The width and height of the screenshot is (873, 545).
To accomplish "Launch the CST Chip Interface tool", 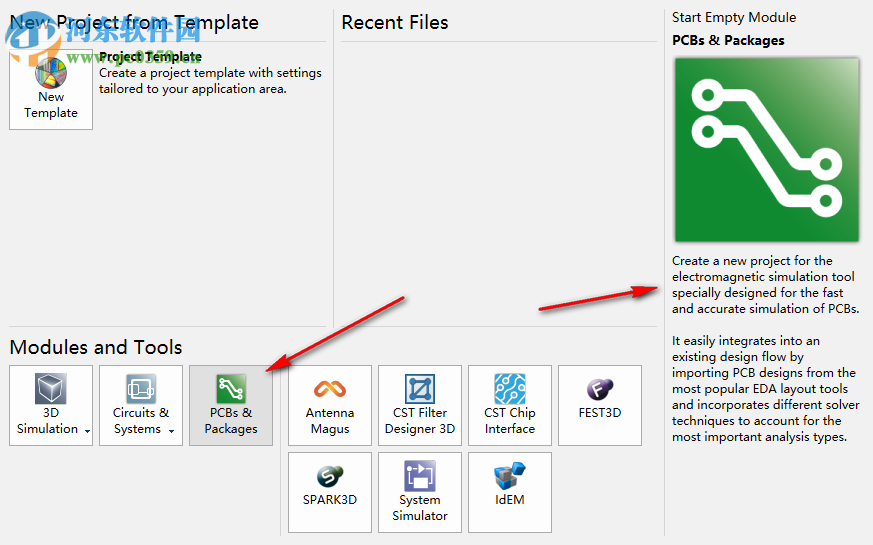I will 510,405.
